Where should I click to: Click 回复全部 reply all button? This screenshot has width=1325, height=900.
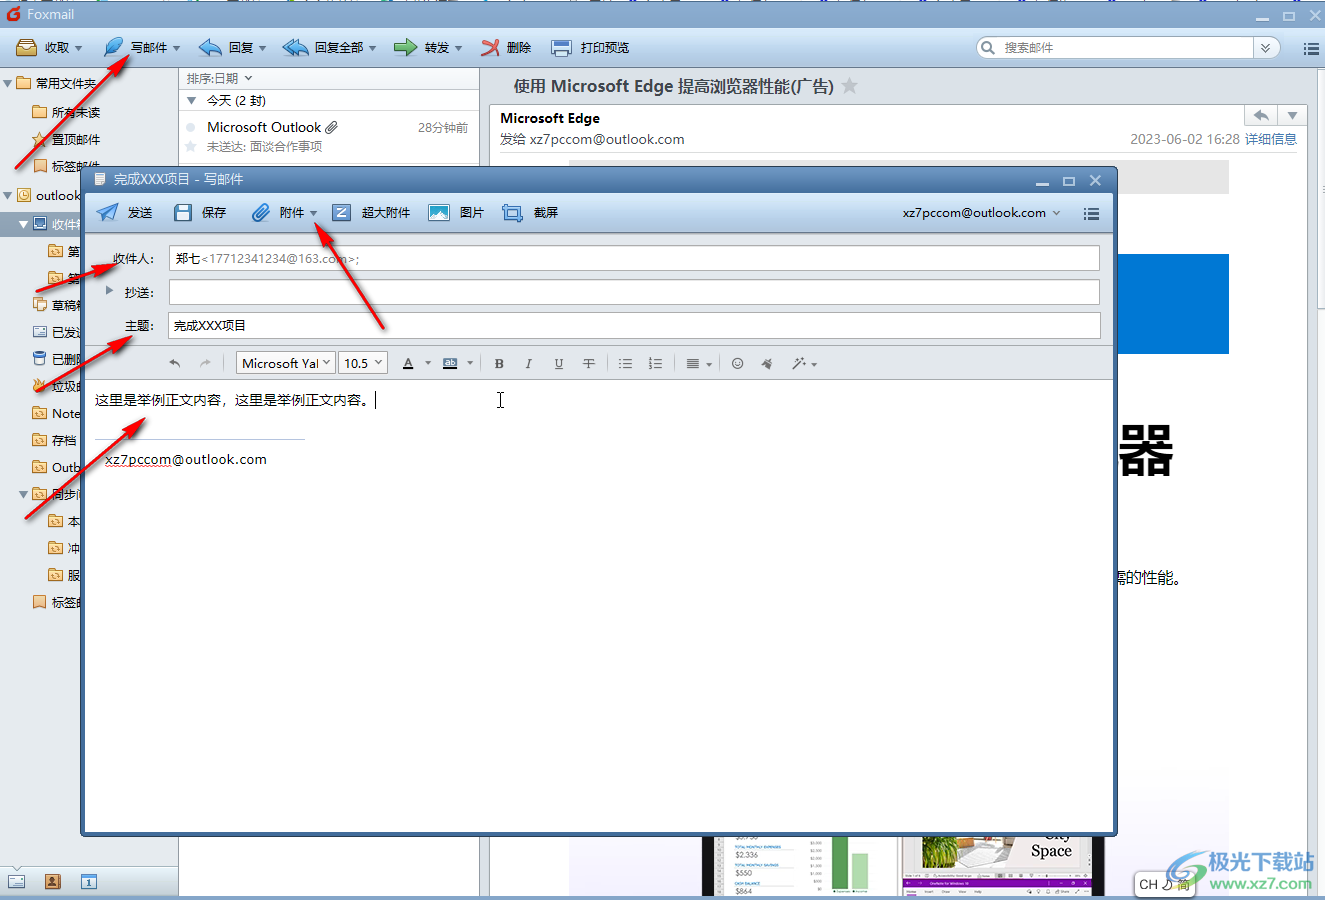click(323, 48)
